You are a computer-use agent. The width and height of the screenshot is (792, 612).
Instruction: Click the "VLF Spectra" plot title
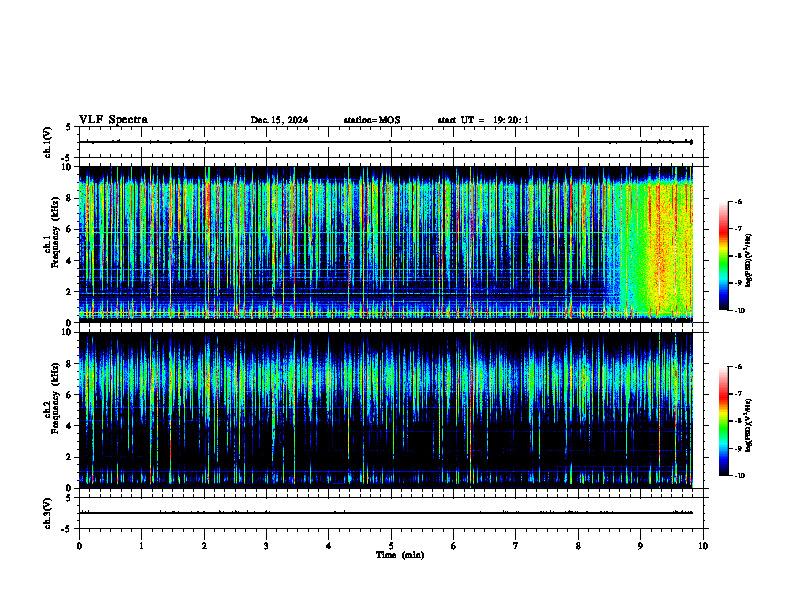pos(113,120)
